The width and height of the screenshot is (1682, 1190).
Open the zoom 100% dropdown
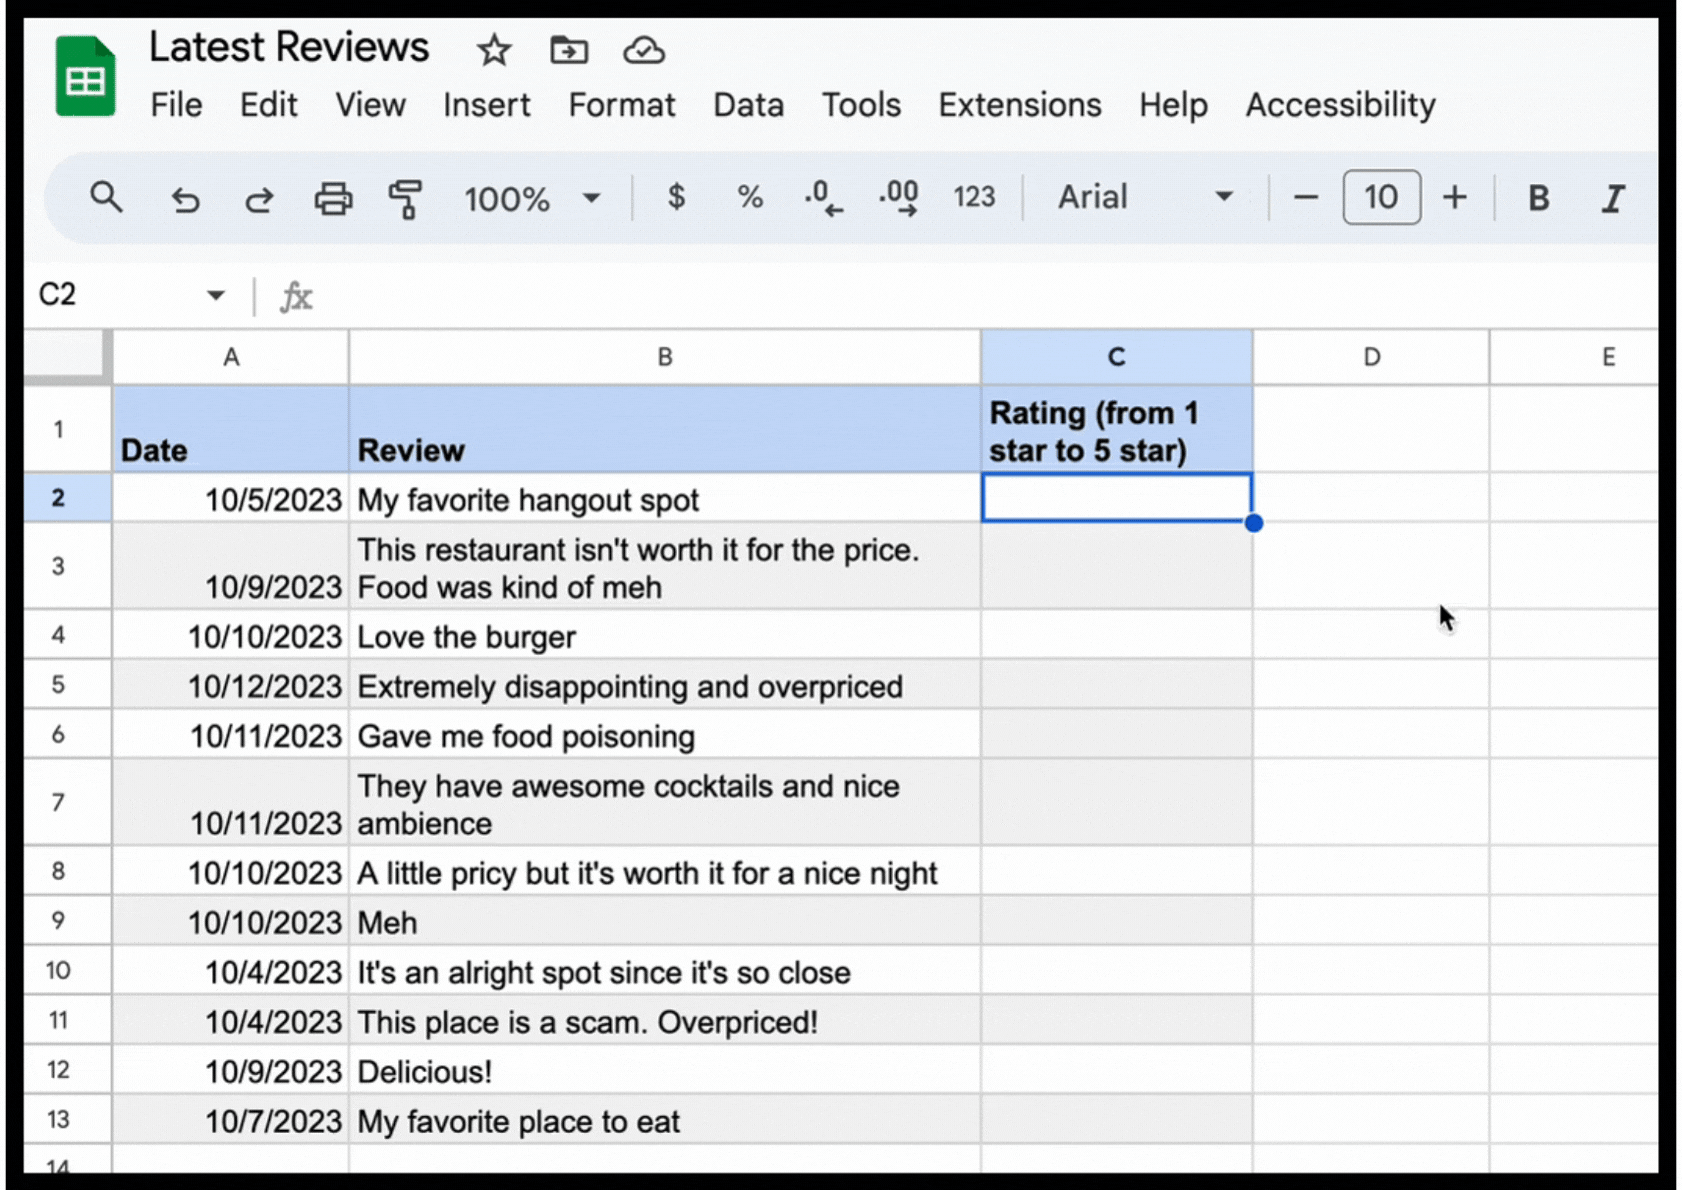click(x=532, y=198)
